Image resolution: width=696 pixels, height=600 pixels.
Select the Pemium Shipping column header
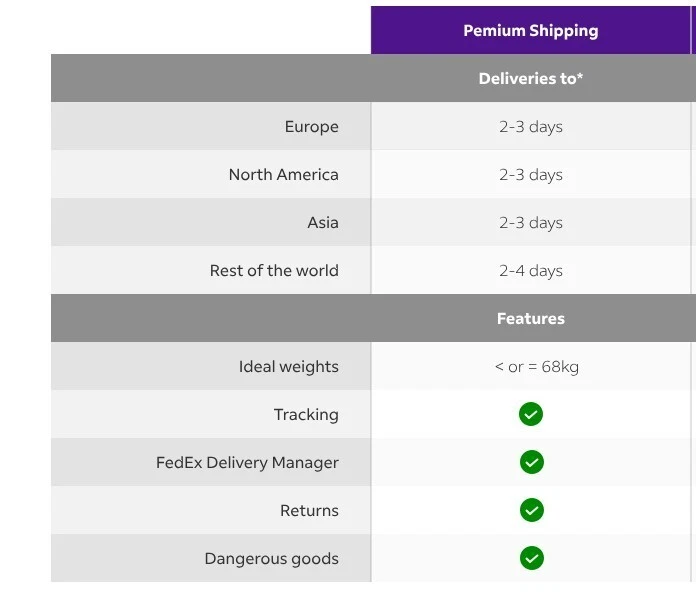click(x=530, y=30)
